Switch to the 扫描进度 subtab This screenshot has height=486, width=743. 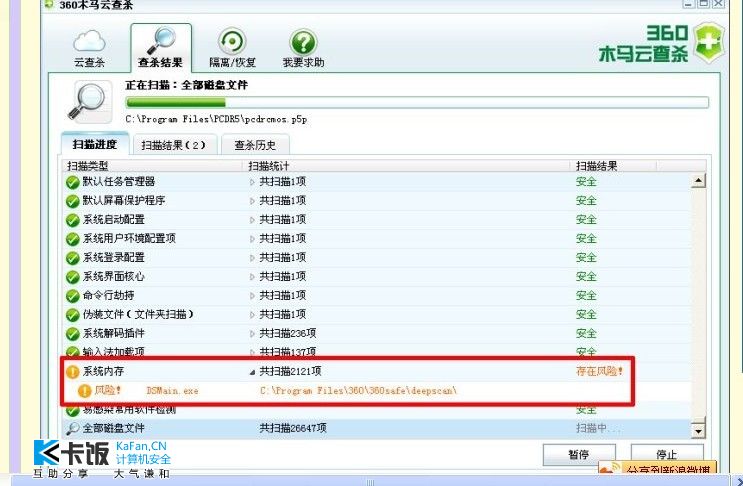(95, 144)
